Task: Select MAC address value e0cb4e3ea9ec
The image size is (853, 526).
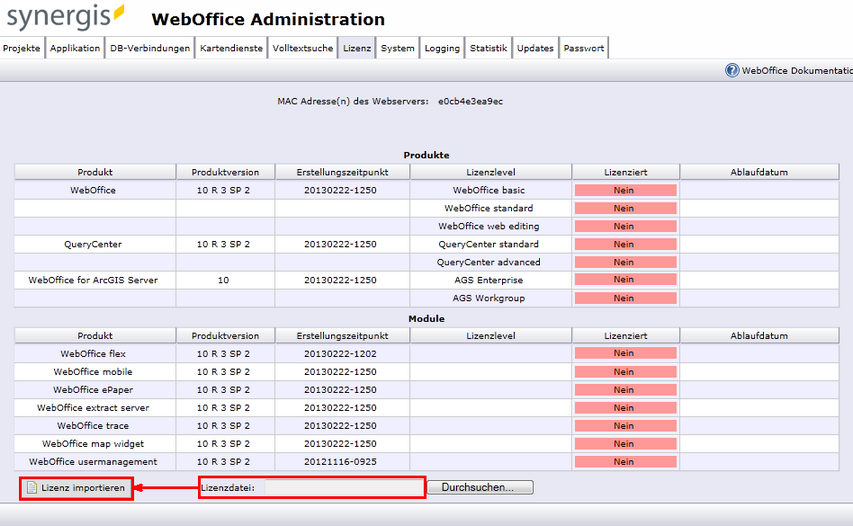Action: [471, 101]
